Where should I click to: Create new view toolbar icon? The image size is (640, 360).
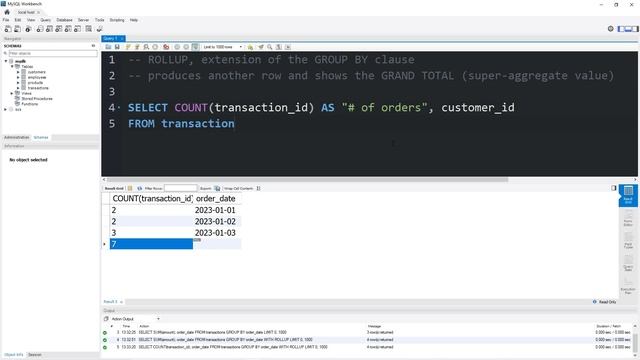(x=59, y=29)
